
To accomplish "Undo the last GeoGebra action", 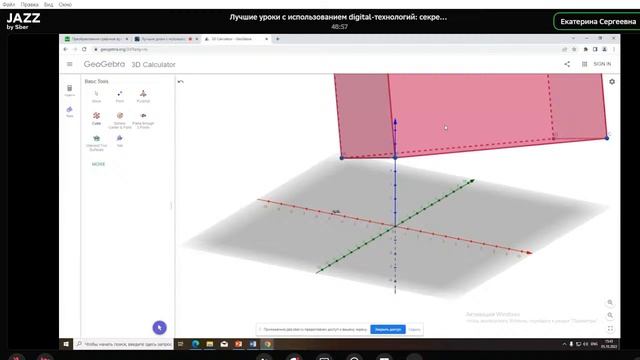I will pos(180,82).
